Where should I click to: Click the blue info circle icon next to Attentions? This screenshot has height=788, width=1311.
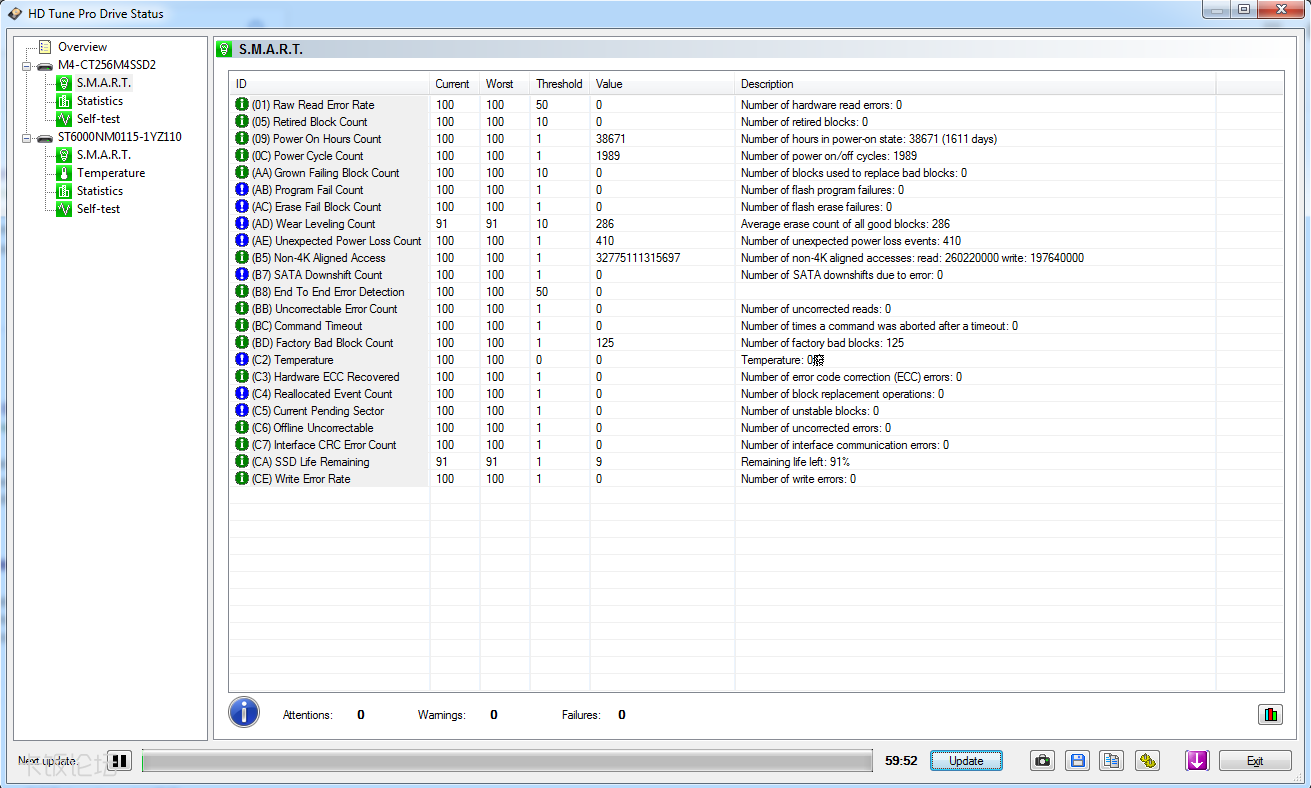coord(244,713)
